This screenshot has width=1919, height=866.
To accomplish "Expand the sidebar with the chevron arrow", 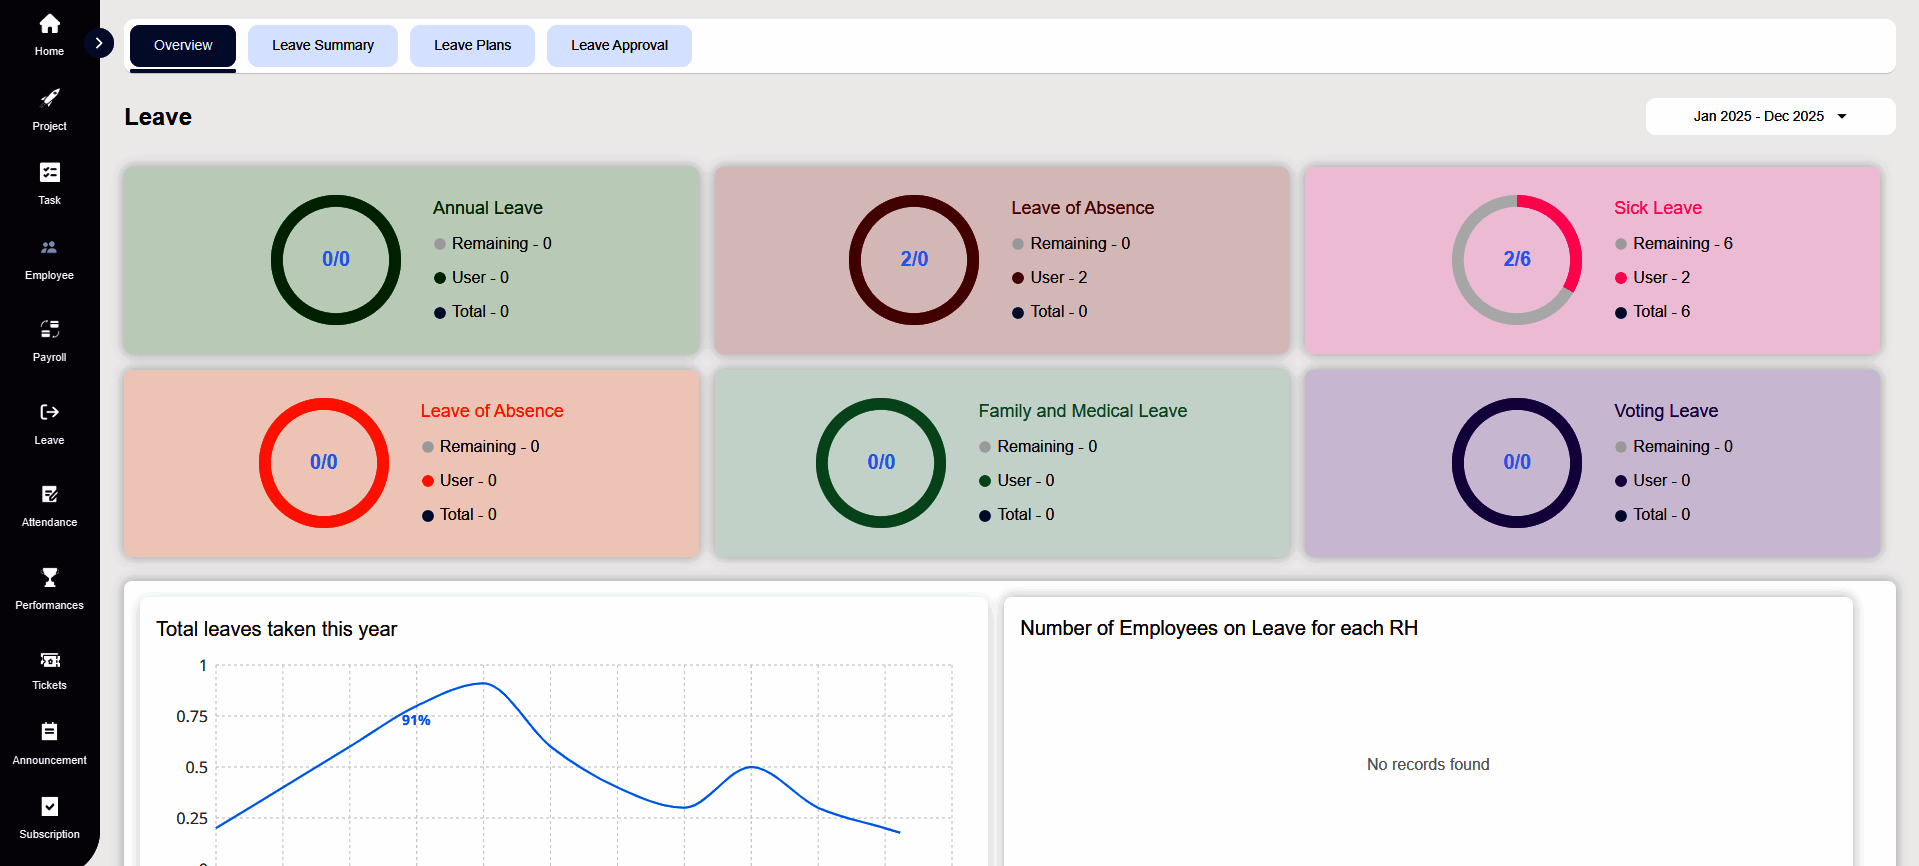I will tap(99, 43).
